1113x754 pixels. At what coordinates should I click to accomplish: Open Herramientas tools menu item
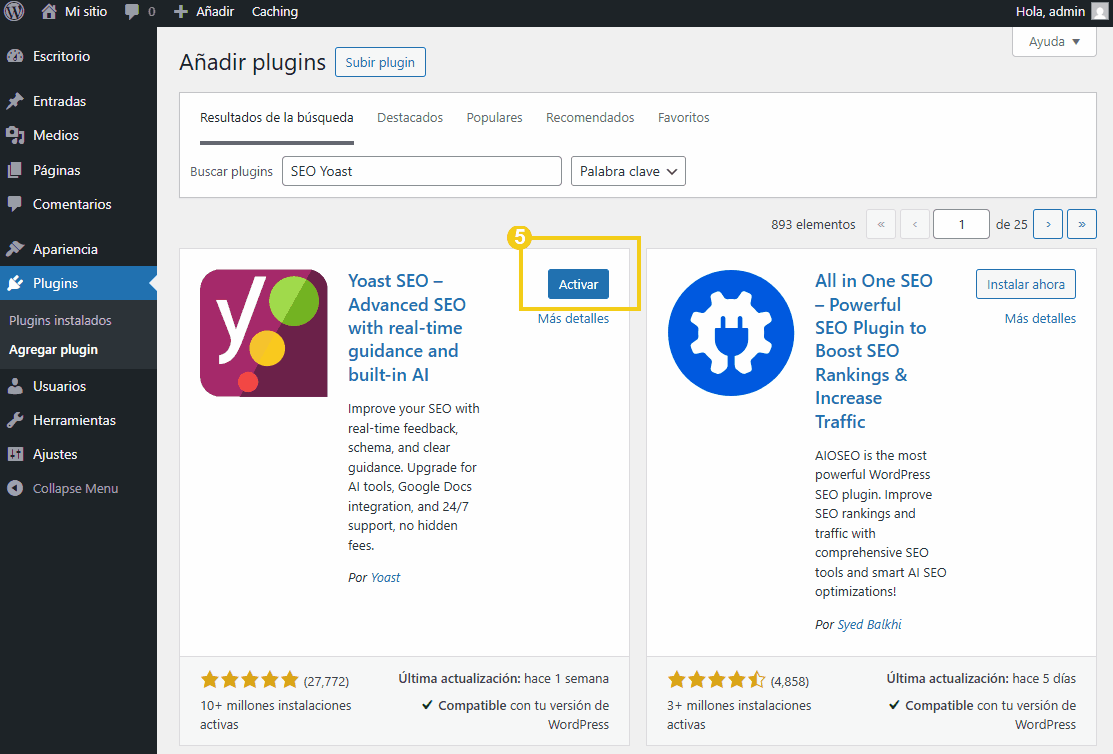pyautogui.click(x=74, y=420)
